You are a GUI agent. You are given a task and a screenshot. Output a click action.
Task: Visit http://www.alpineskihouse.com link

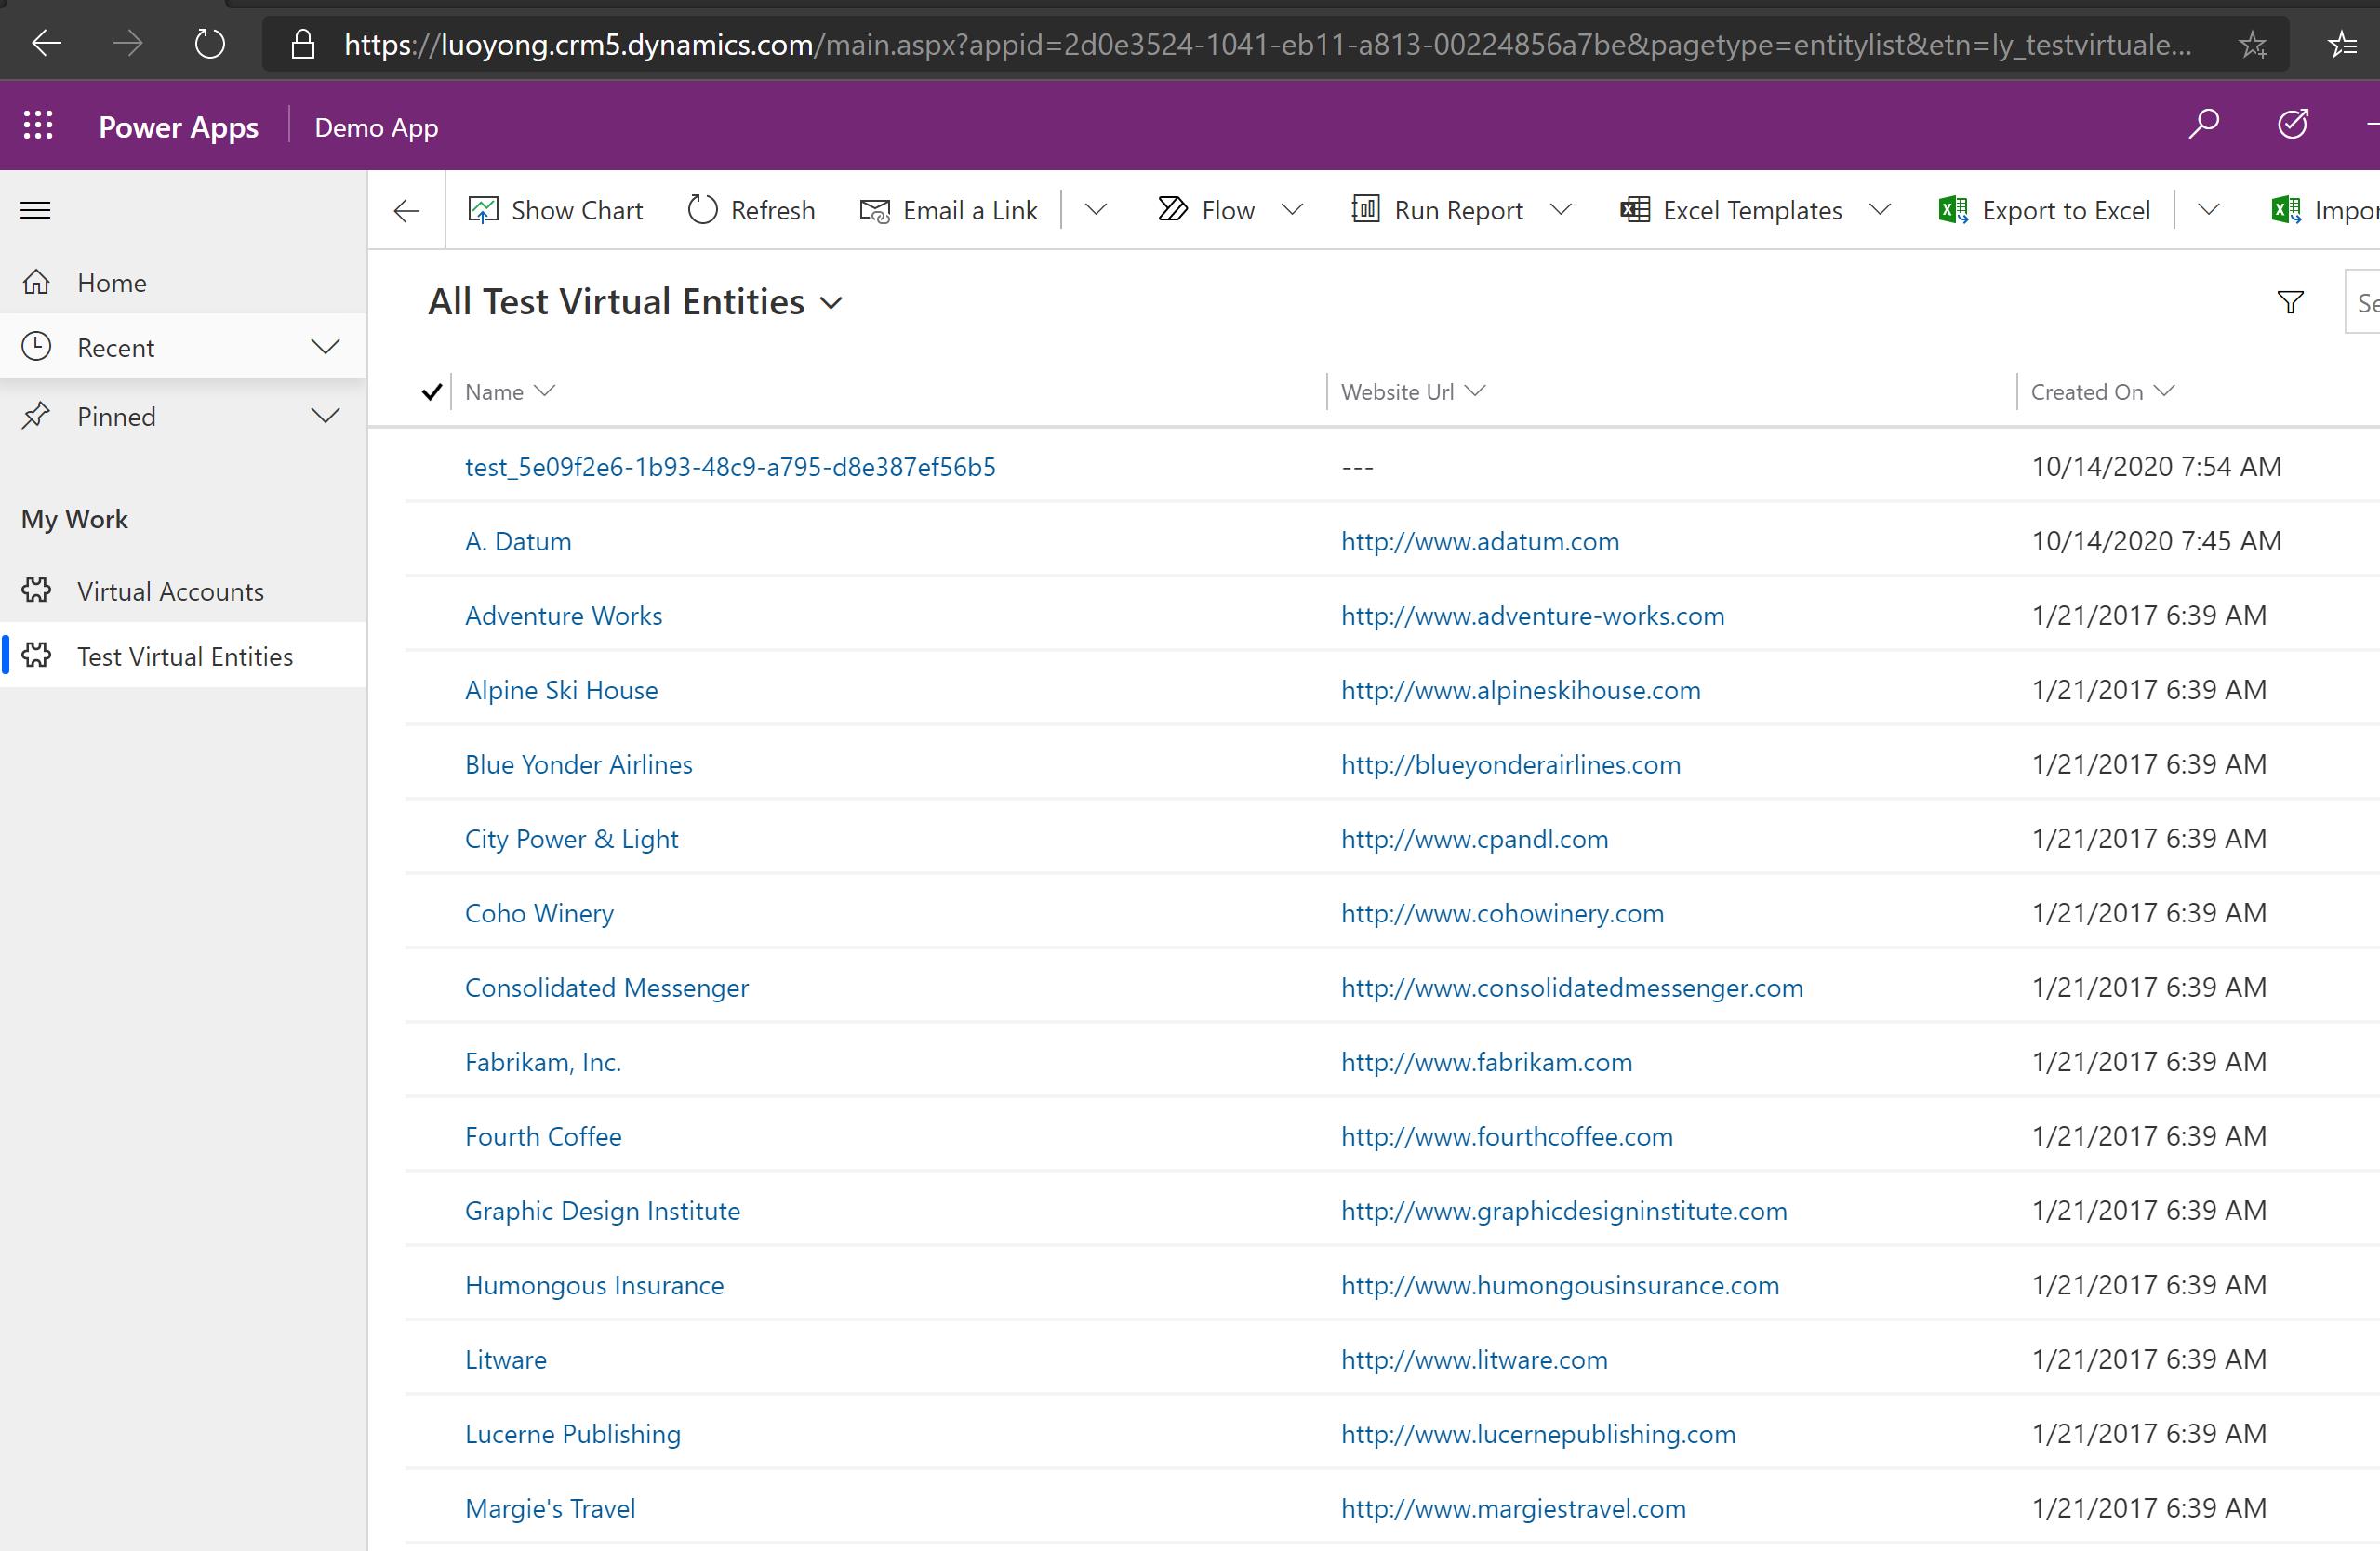click(1520, 690)
